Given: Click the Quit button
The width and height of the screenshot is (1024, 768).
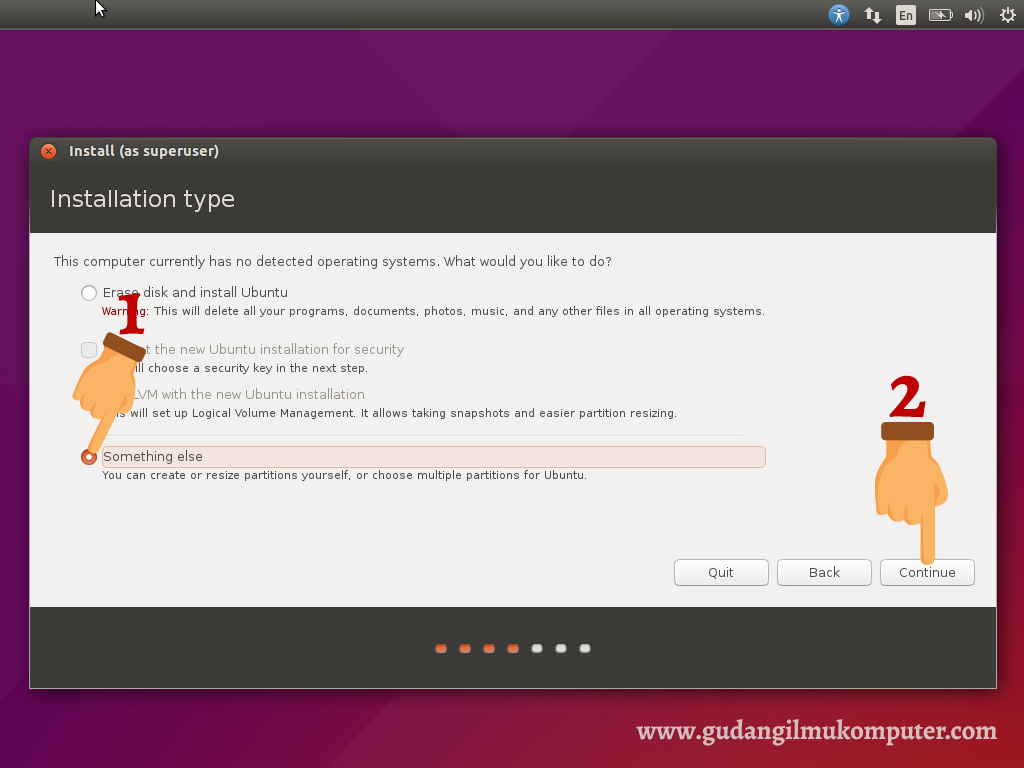Looking at the screenshot, I should tap(721, 572).
